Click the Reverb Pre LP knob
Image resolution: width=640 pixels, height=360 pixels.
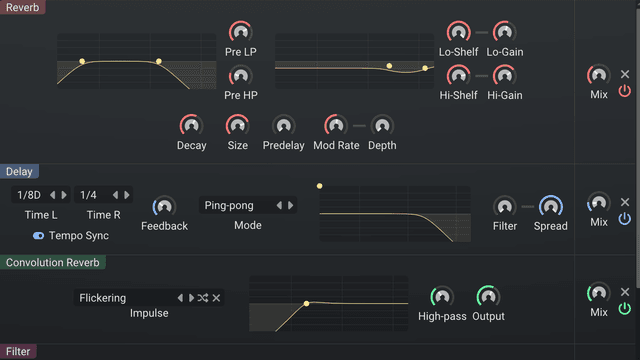tap(240, 32)
